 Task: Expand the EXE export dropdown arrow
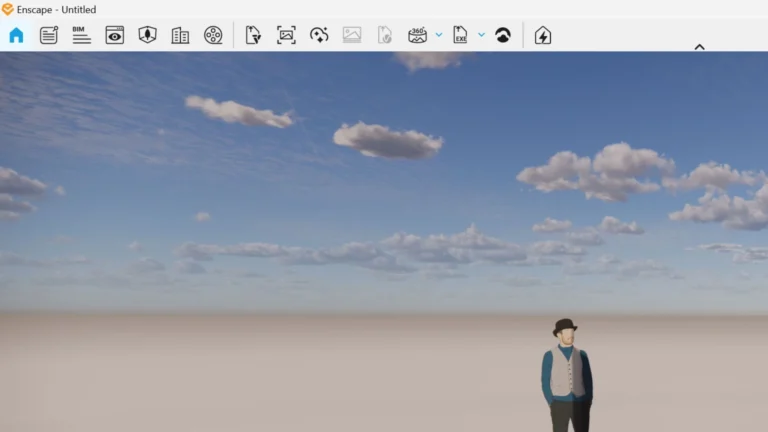coord(481,35)
